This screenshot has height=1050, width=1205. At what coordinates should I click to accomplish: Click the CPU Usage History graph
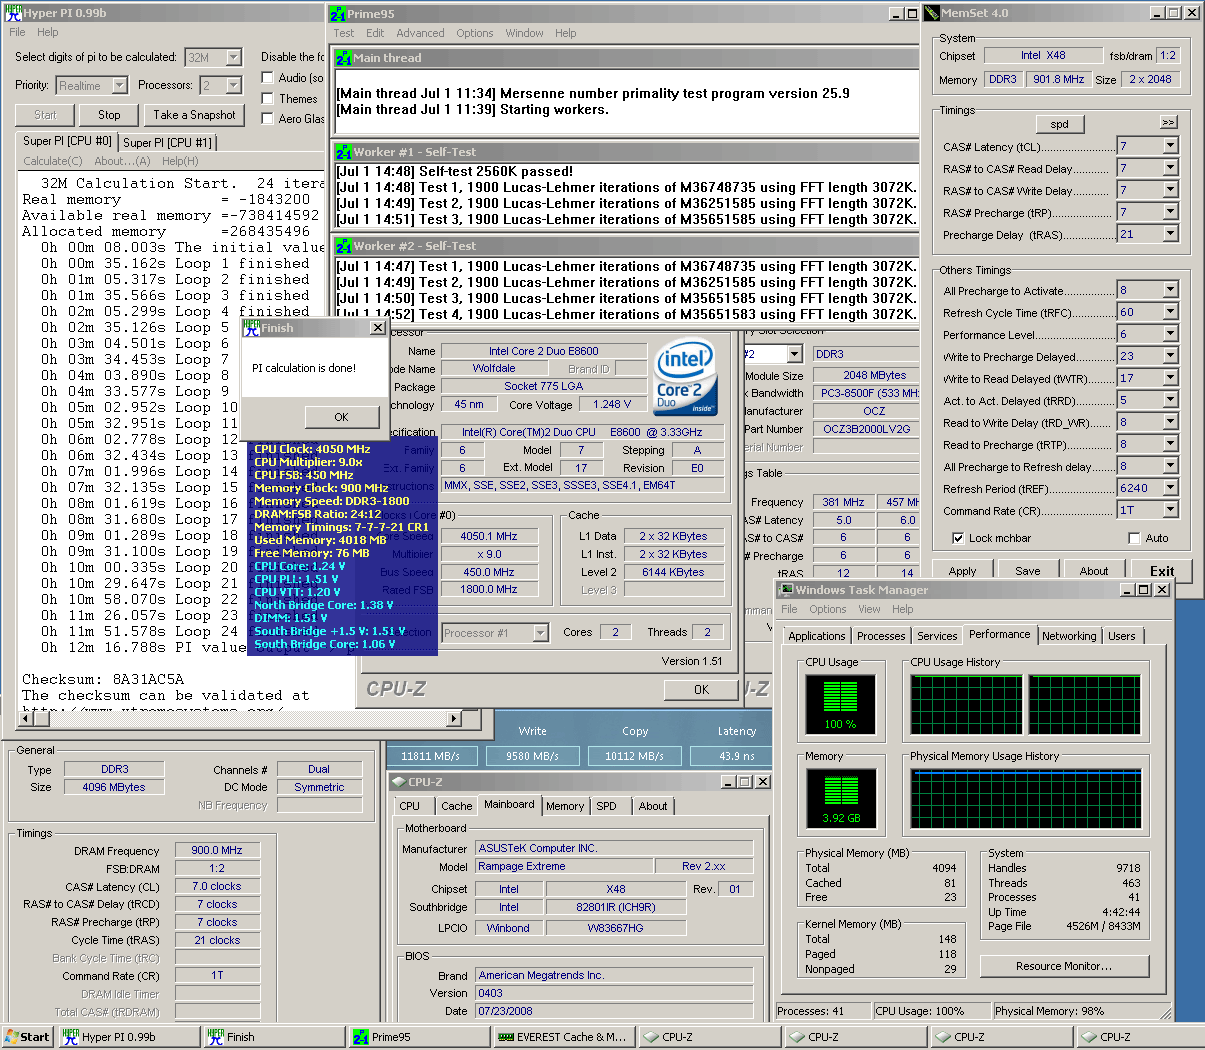click(1025, 704)
